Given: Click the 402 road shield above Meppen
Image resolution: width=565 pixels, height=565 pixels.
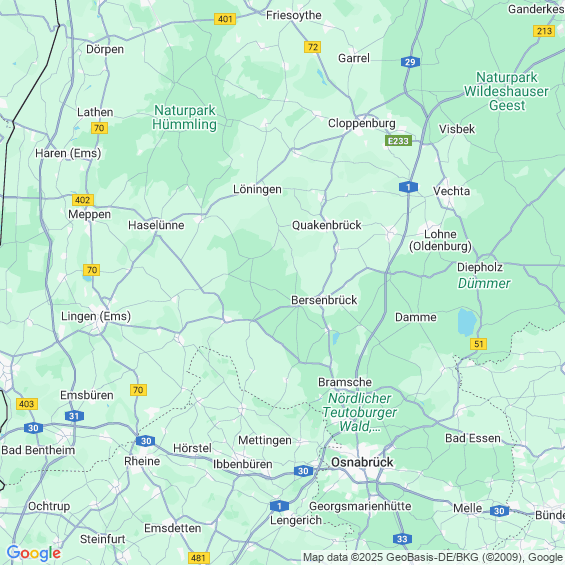Looking at the screenshot, I should [x=83, y=200].
